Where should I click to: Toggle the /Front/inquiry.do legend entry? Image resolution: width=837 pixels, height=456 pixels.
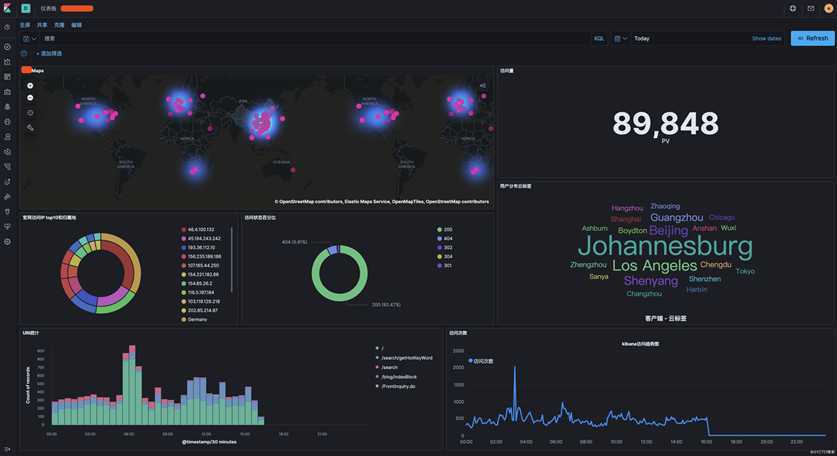[396, 386]
